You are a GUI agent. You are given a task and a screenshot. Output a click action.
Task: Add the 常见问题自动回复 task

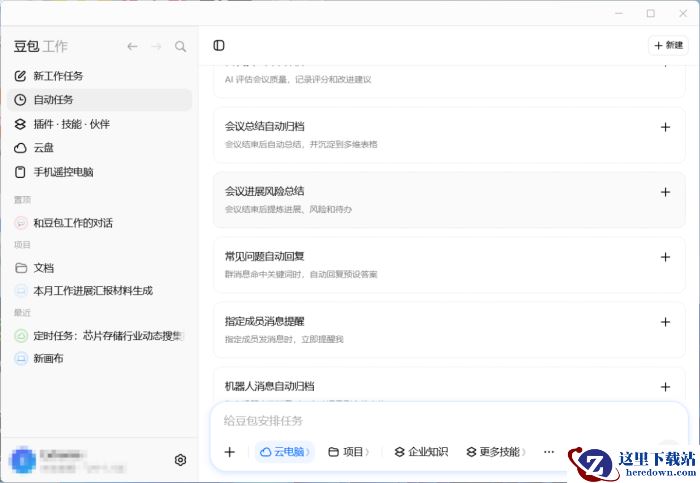coord(665,257)
